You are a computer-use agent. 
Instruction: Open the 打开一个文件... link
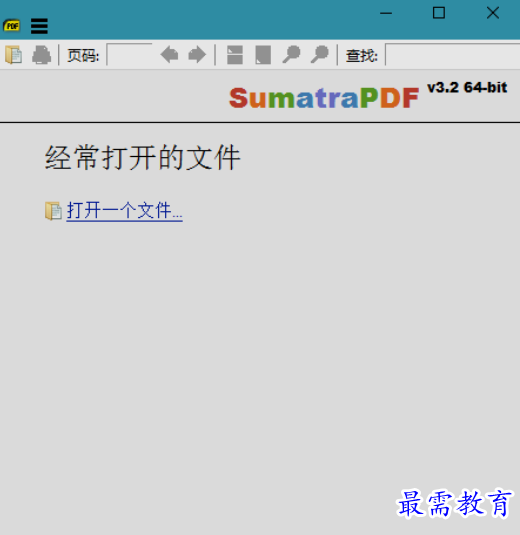(x=125, y=211)
